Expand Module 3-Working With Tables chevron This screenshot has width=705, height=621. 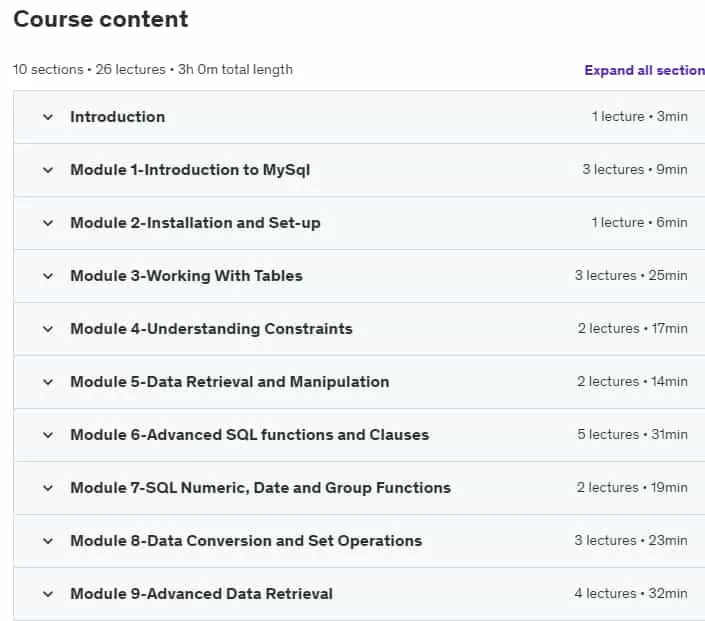(x=48, y=276)
